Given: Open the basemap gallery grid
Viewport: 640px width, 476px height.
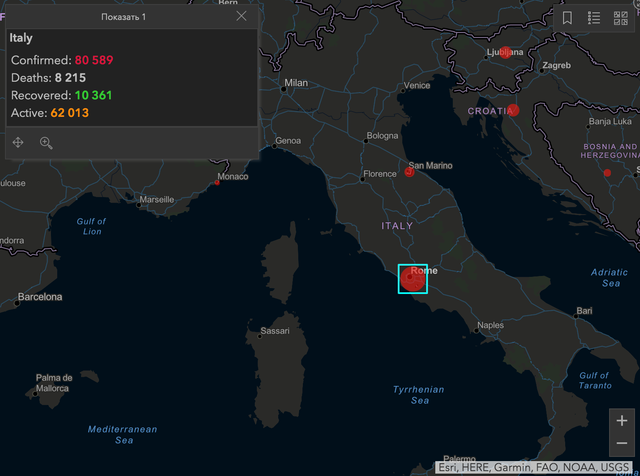Looking at the screenshot, I should point(621,18).
